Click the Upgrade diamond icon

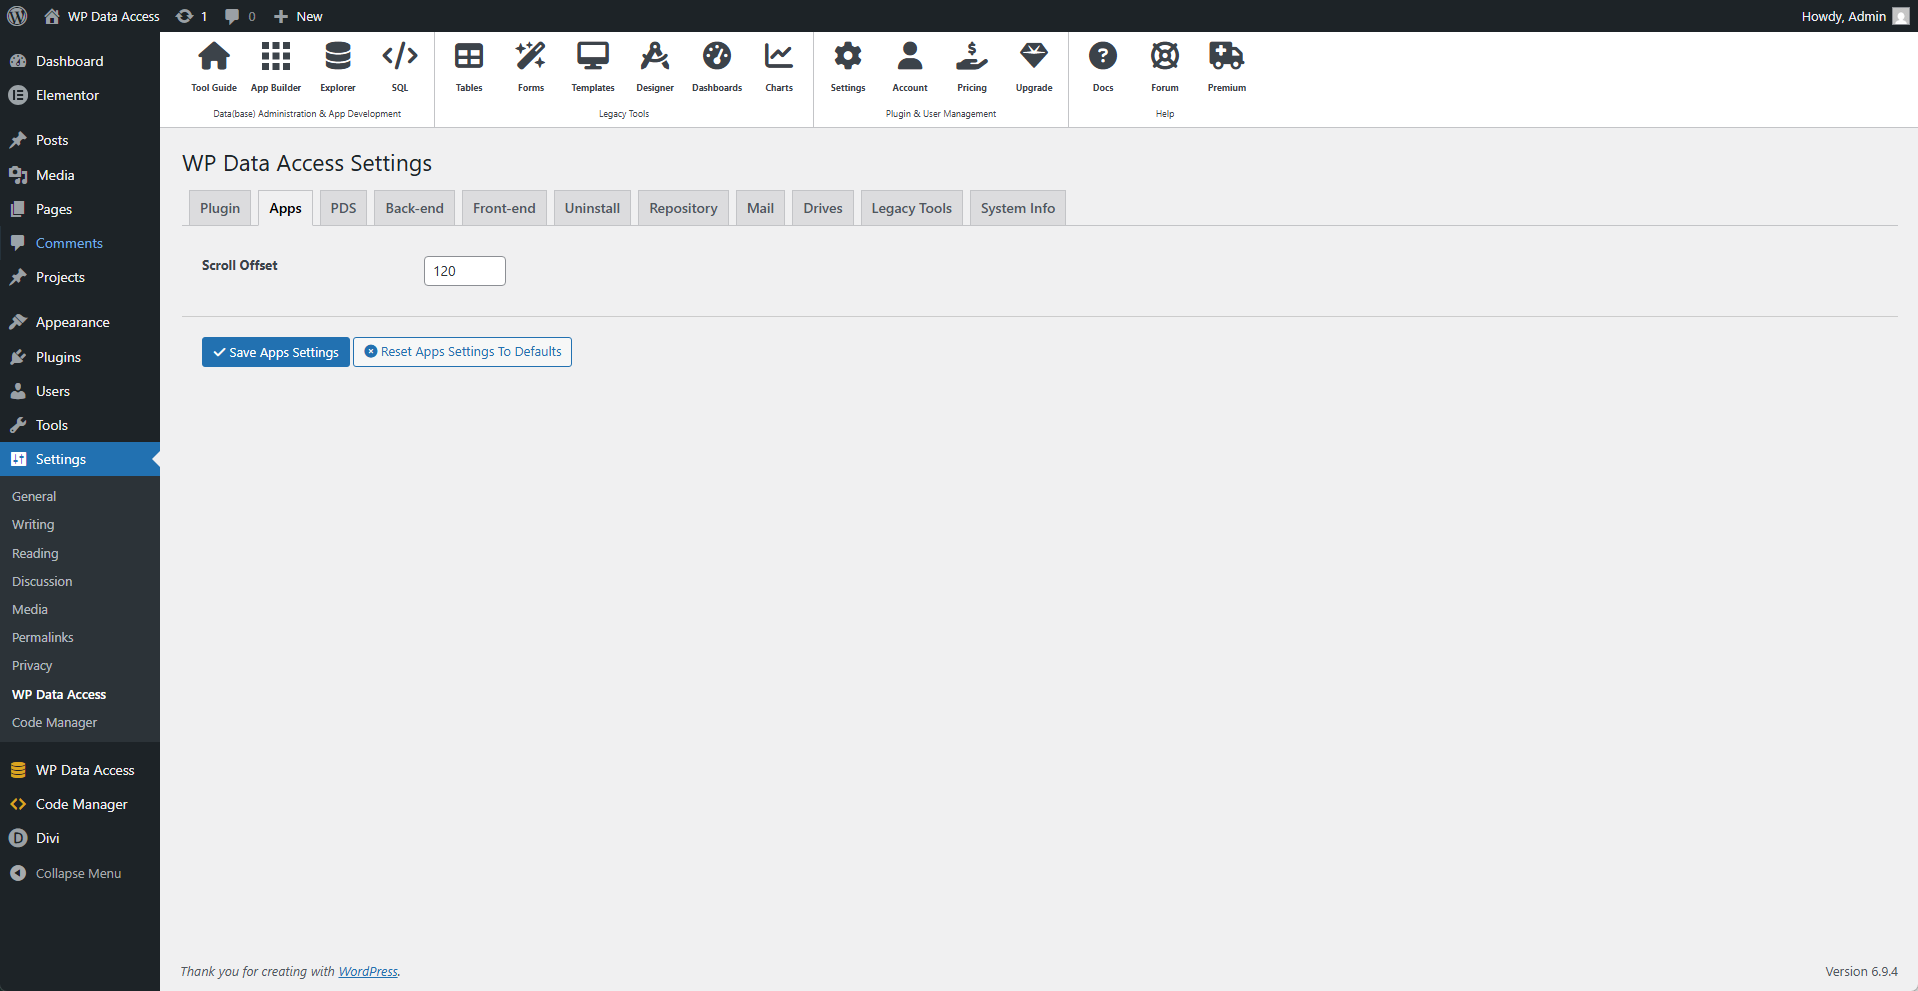click(1033, 65)
